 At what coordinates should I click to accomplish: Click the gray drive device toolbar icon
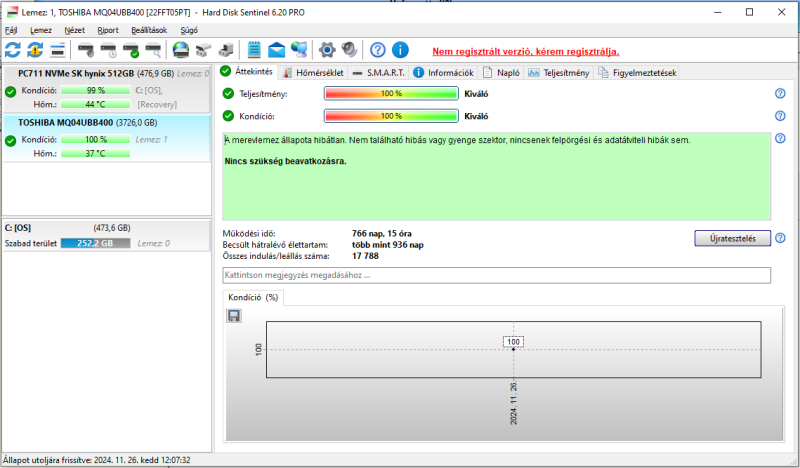pos(203,50)
